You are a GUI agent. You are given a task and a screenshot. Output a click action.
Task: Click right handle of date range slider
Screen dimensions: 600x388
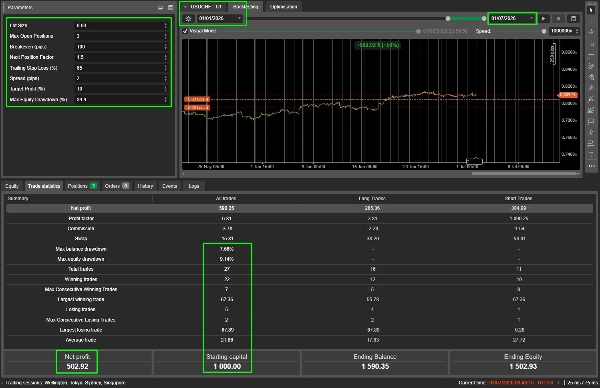pyautogui.click(x=484, y=18)
